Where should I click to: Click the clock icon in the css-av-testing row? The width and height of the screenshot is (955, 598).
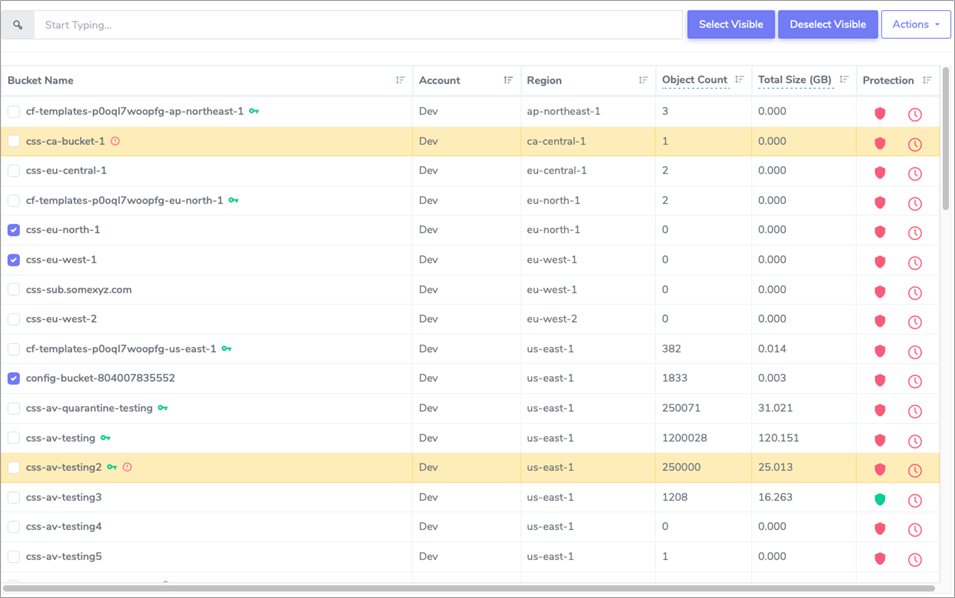point(915,438)
